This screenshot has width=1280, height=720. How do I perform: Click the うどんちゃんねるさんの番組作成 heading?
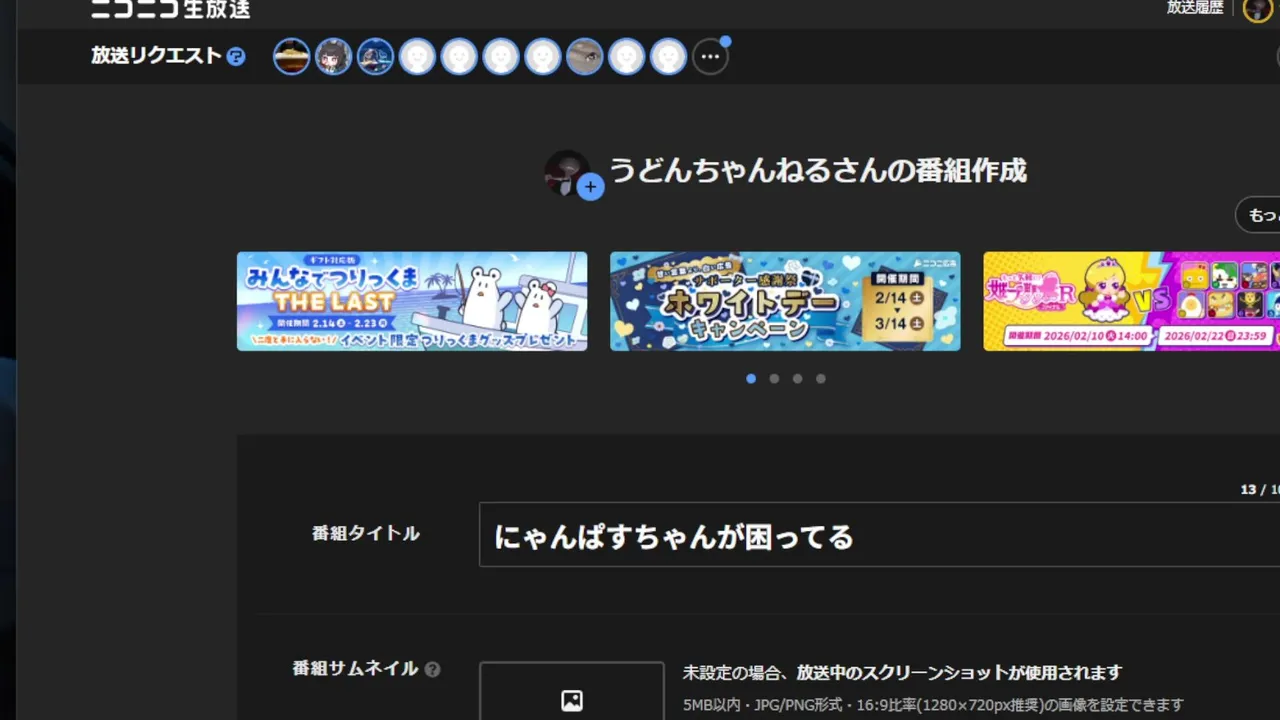(x=818, y=171)
